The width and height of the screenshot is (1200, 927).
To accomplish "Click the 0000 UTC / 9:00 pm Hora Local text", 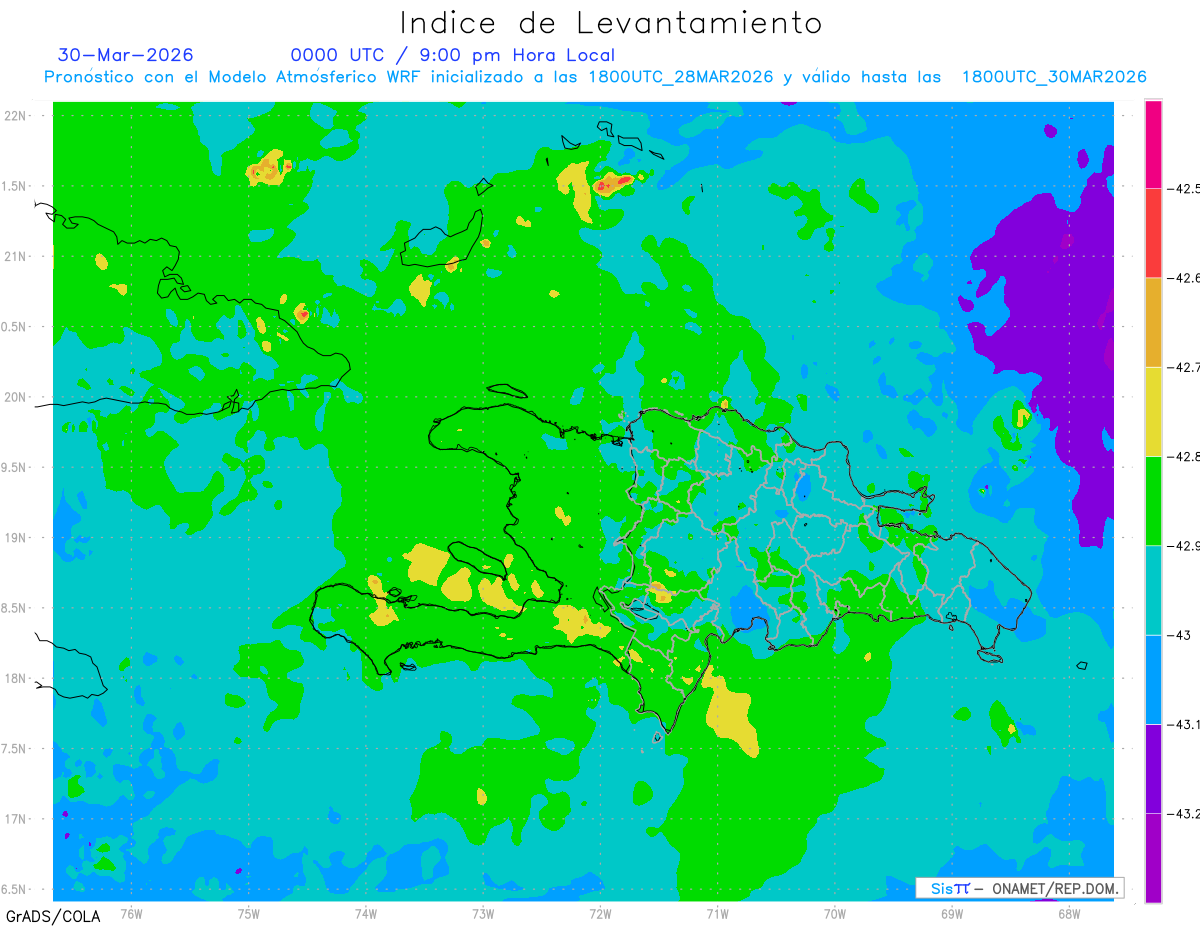I will [453, 55].
